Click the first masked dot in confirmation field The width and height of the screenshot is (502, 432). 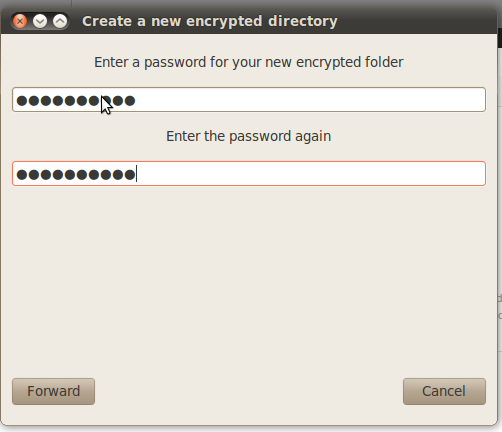tap(22, 175)
